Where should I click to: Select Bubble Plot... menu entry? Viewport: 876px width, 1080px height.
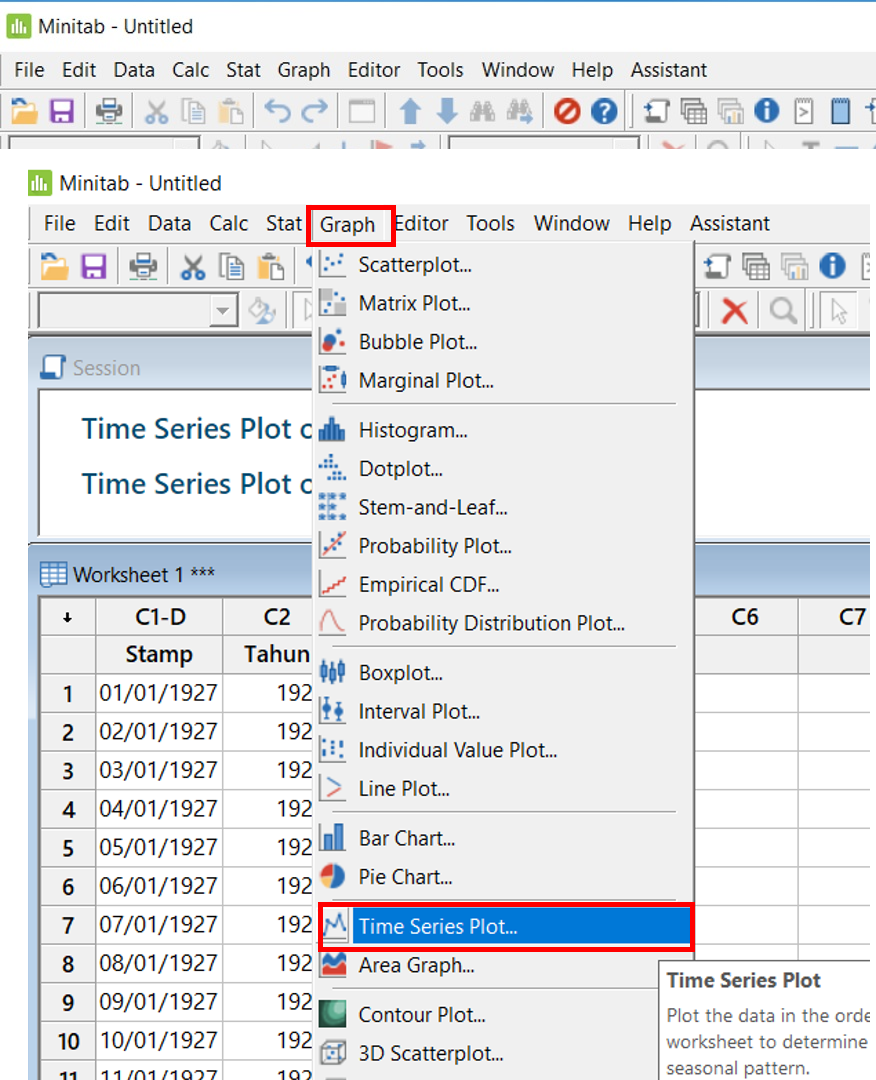coord(503,342)
